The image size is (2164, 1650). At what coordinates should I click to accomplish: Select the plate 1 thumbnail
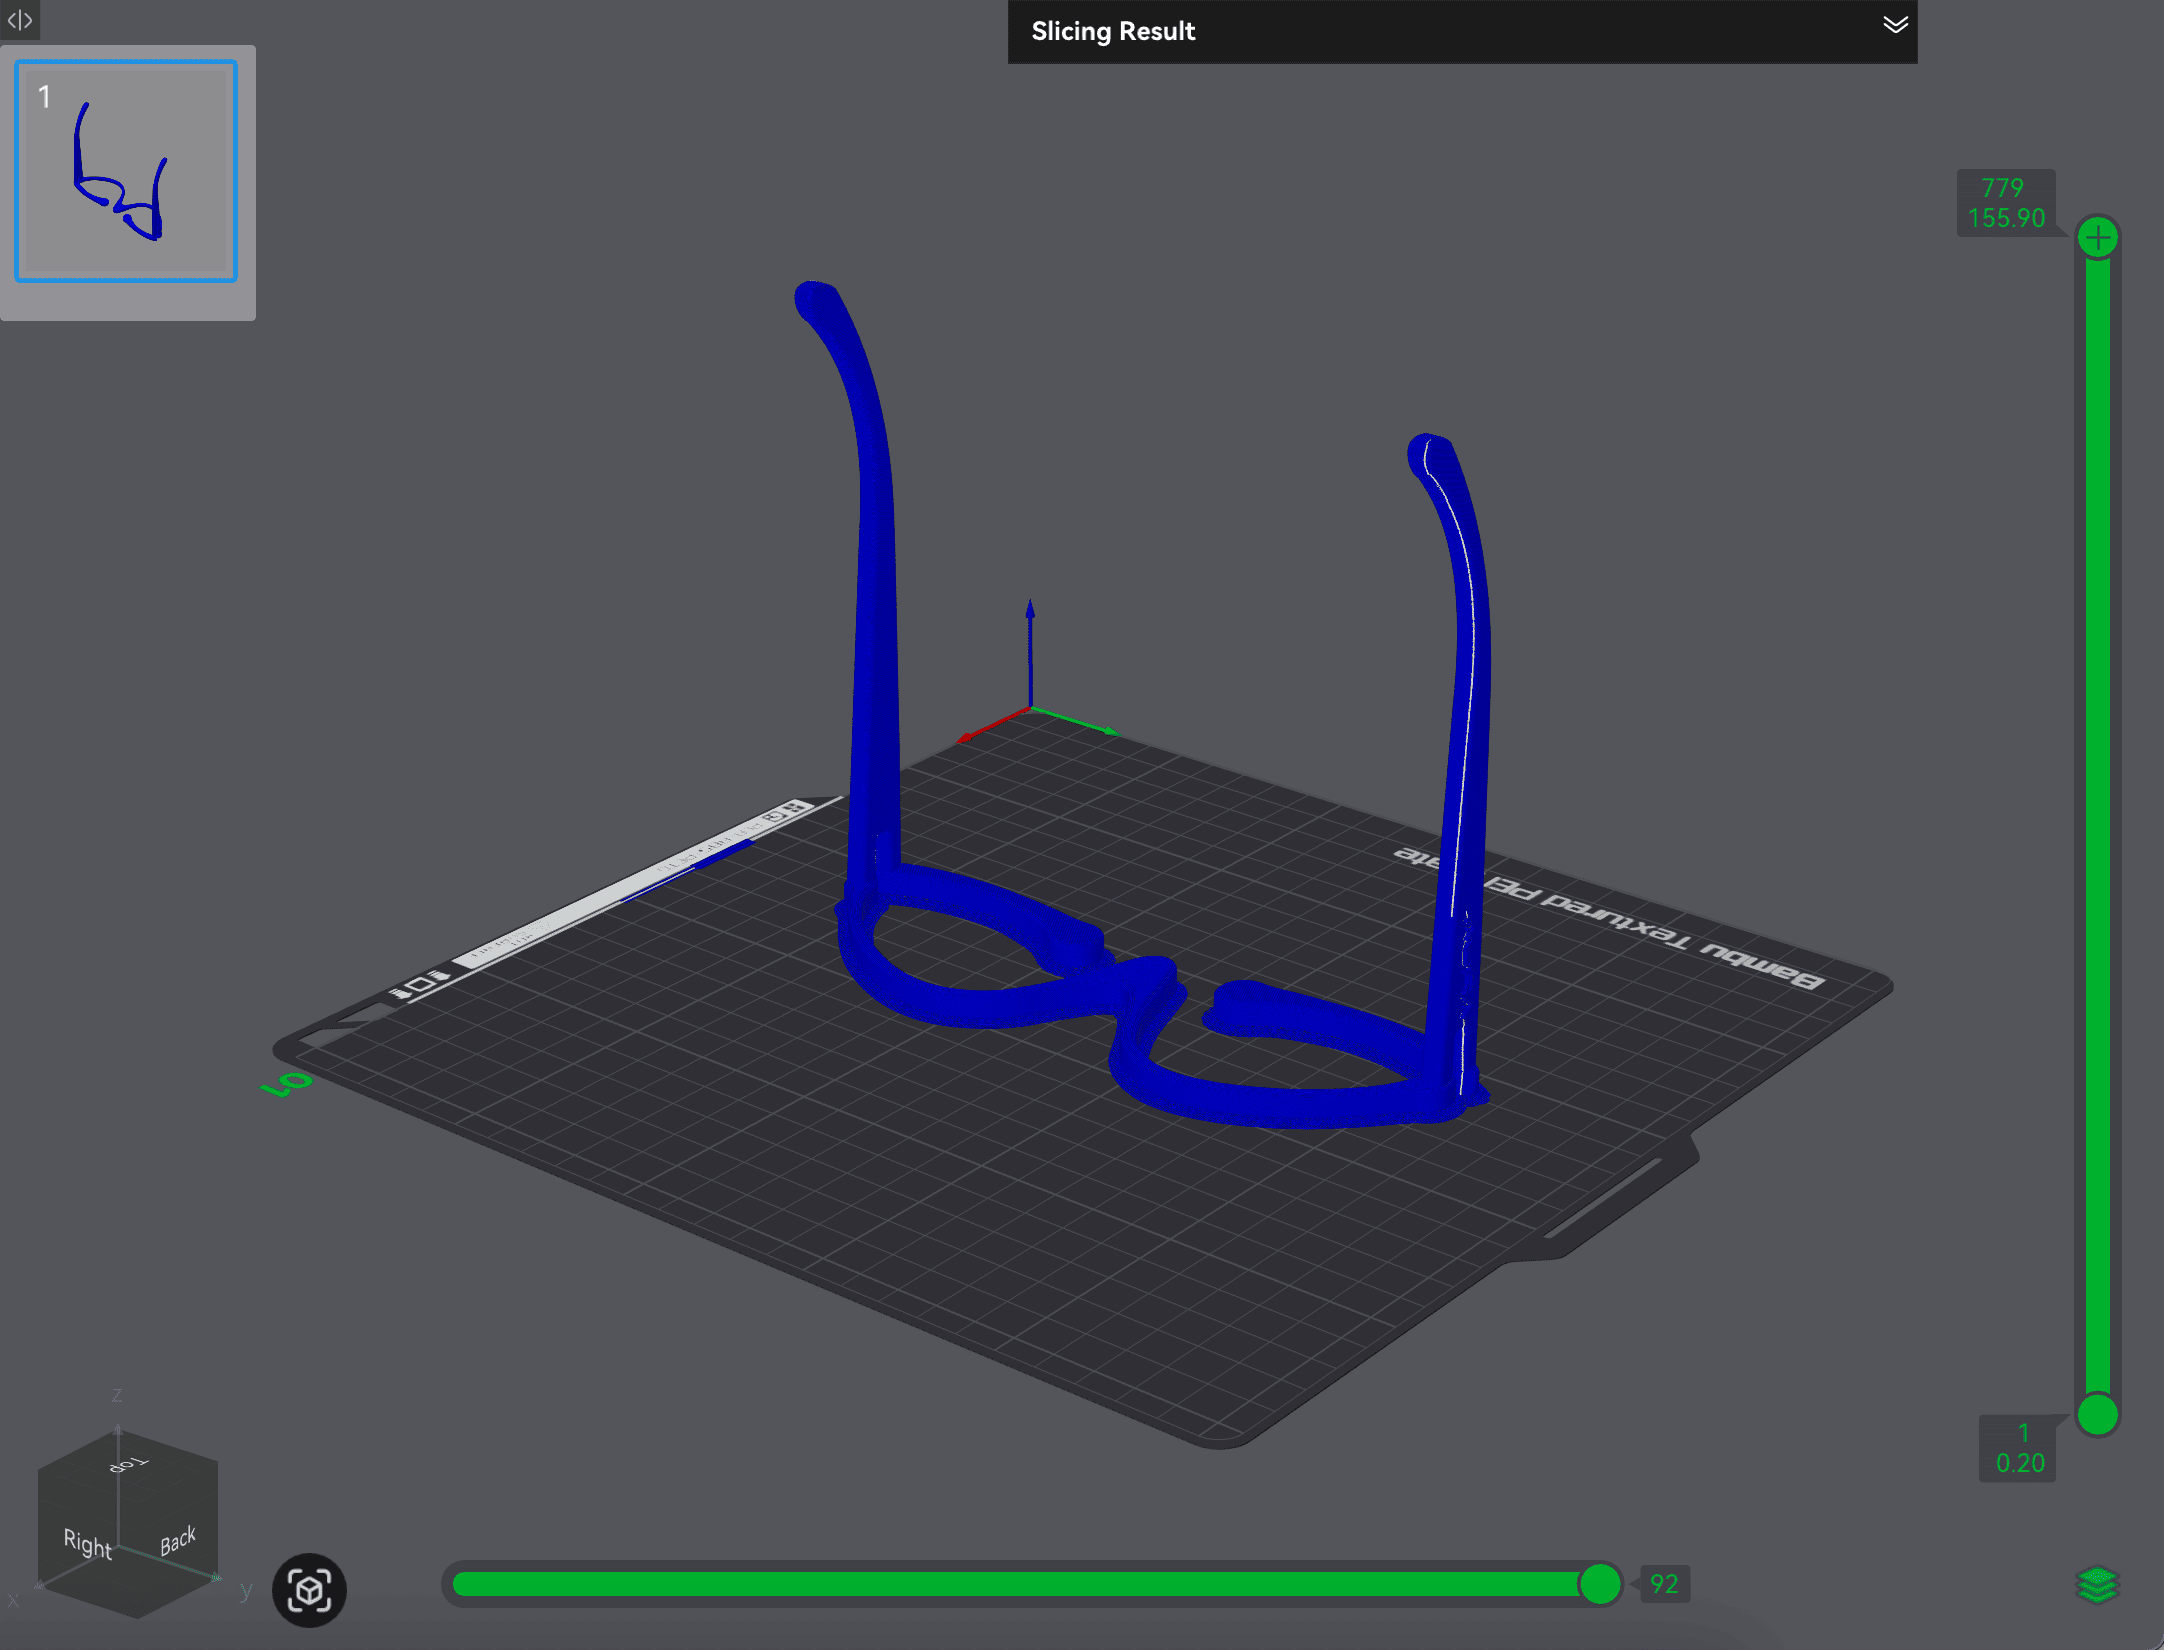click(126, 171)
